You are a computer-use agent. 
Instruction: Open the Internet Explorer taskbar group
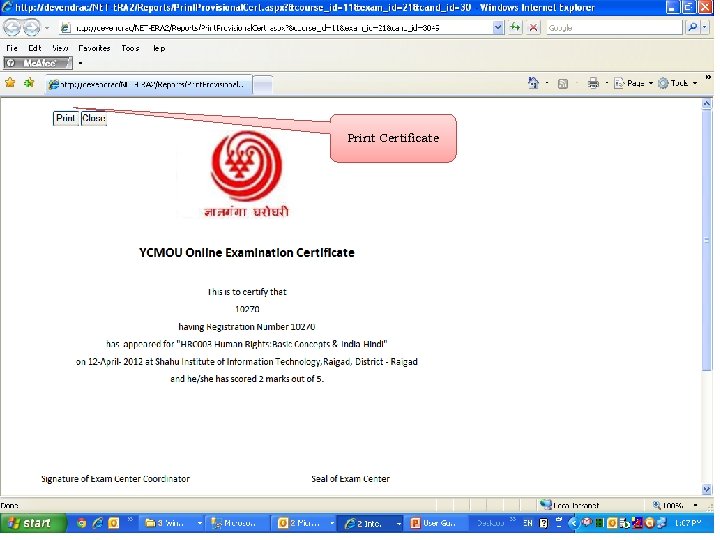coord(371,523)
